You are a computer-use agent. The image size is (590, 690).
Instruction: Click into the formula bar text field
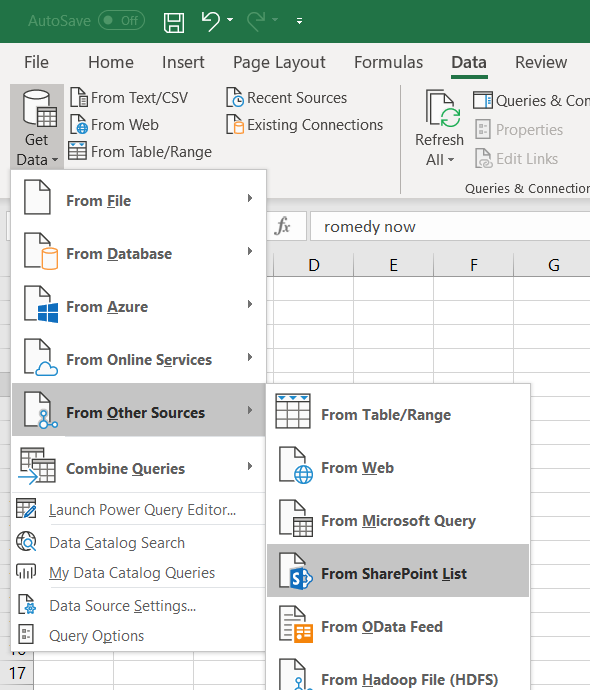pyautogui.click(x=450, y=226)
